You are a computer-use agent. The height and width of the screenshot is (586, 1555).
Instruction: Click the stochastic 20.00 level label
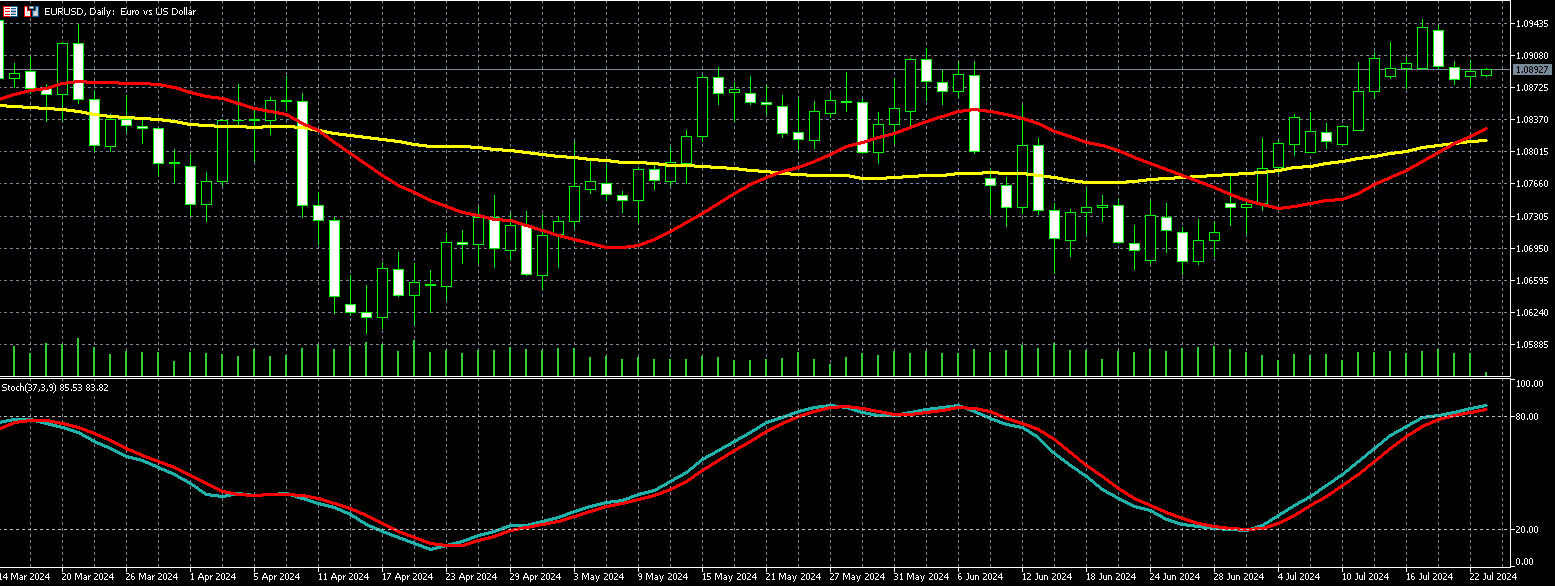tap(1528, 530)
